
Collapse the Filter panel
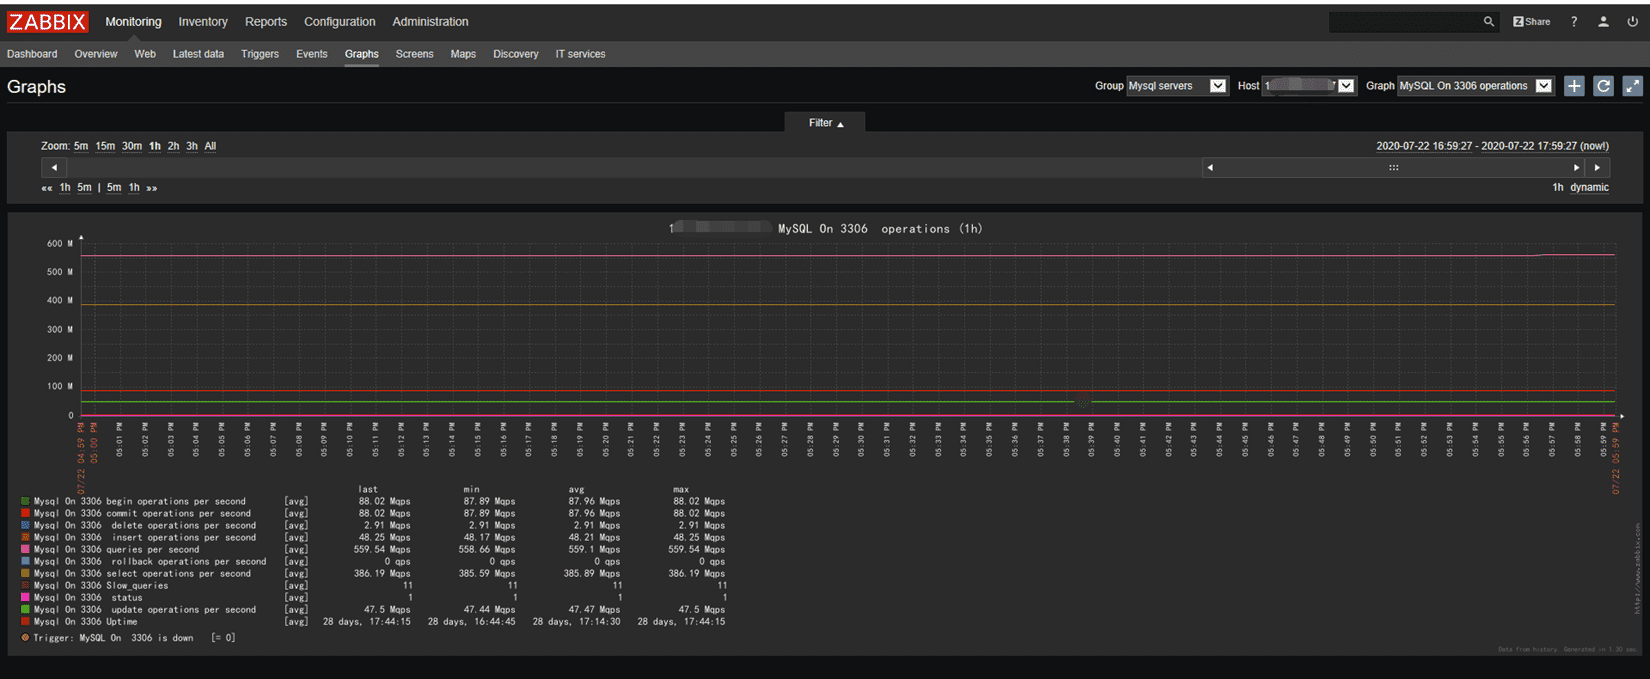pyautogui.click(x=825, y=123)
